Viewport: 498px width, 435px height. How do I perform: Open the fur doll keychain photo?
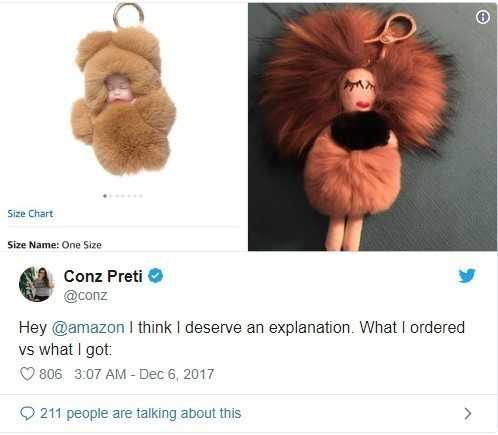pyautogui.click(x=373, y=127)
